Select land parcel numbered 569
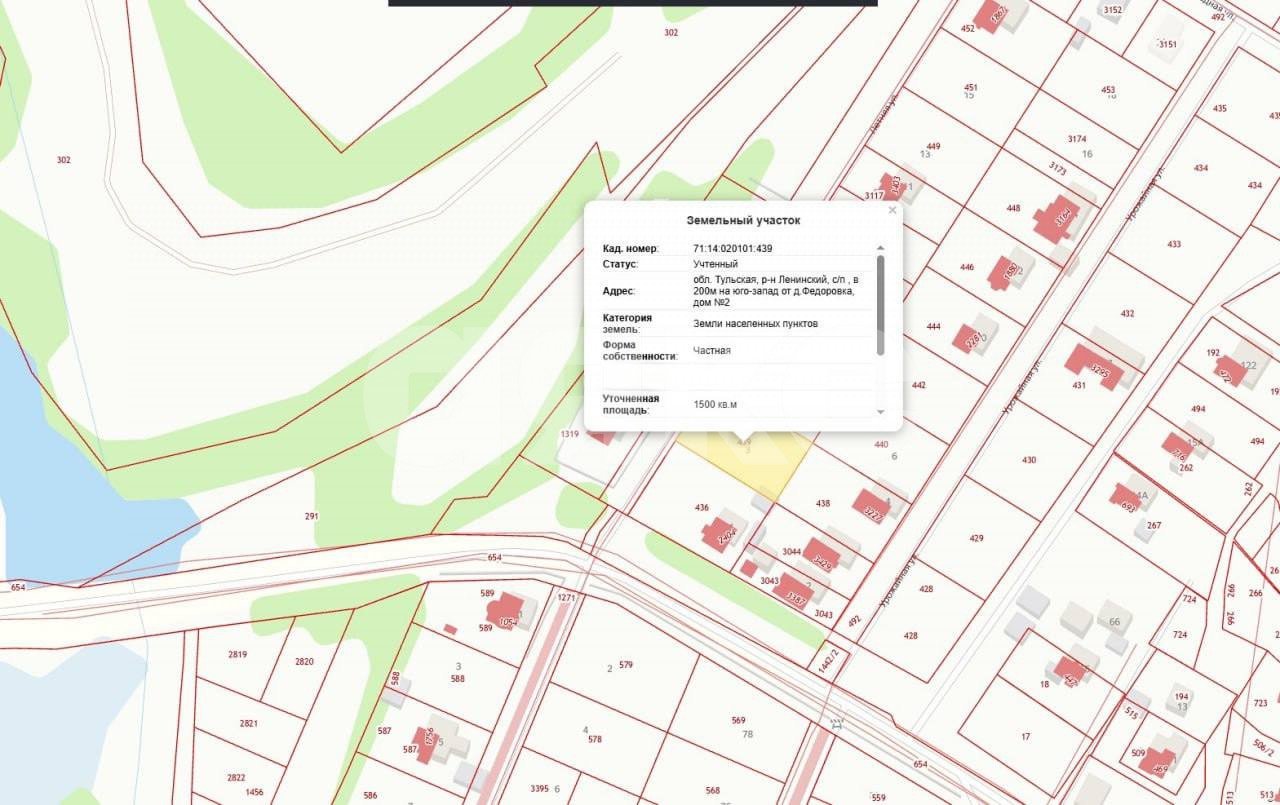Viewport: 1280px width, 805px height. point(739,720)
